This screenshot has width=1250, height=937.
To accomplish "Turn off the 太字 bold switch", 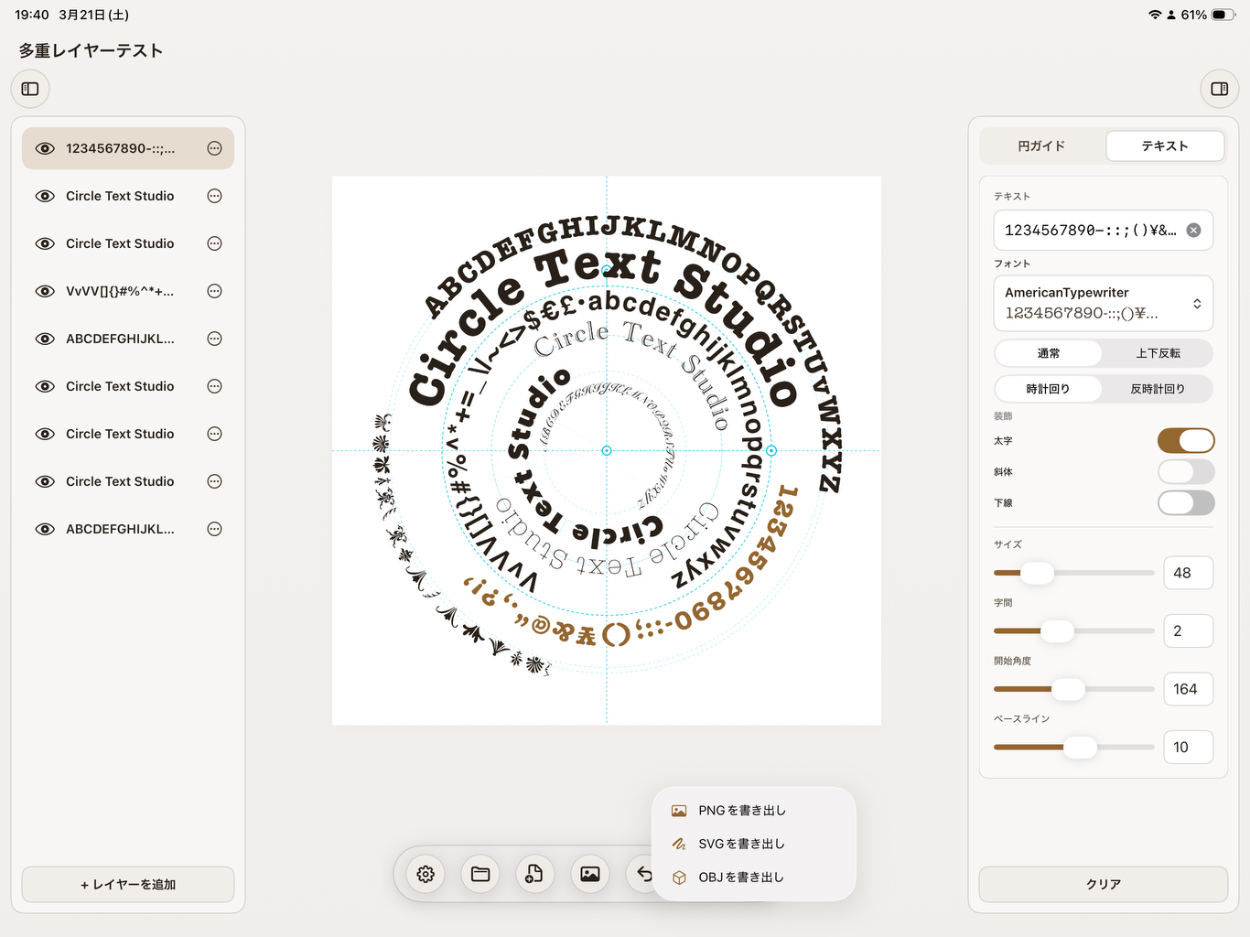I will tap(1186, 441).
